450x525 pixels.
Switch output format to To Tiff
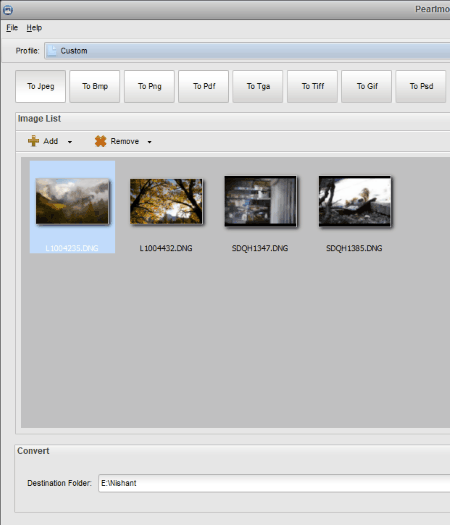pos(312,86)
